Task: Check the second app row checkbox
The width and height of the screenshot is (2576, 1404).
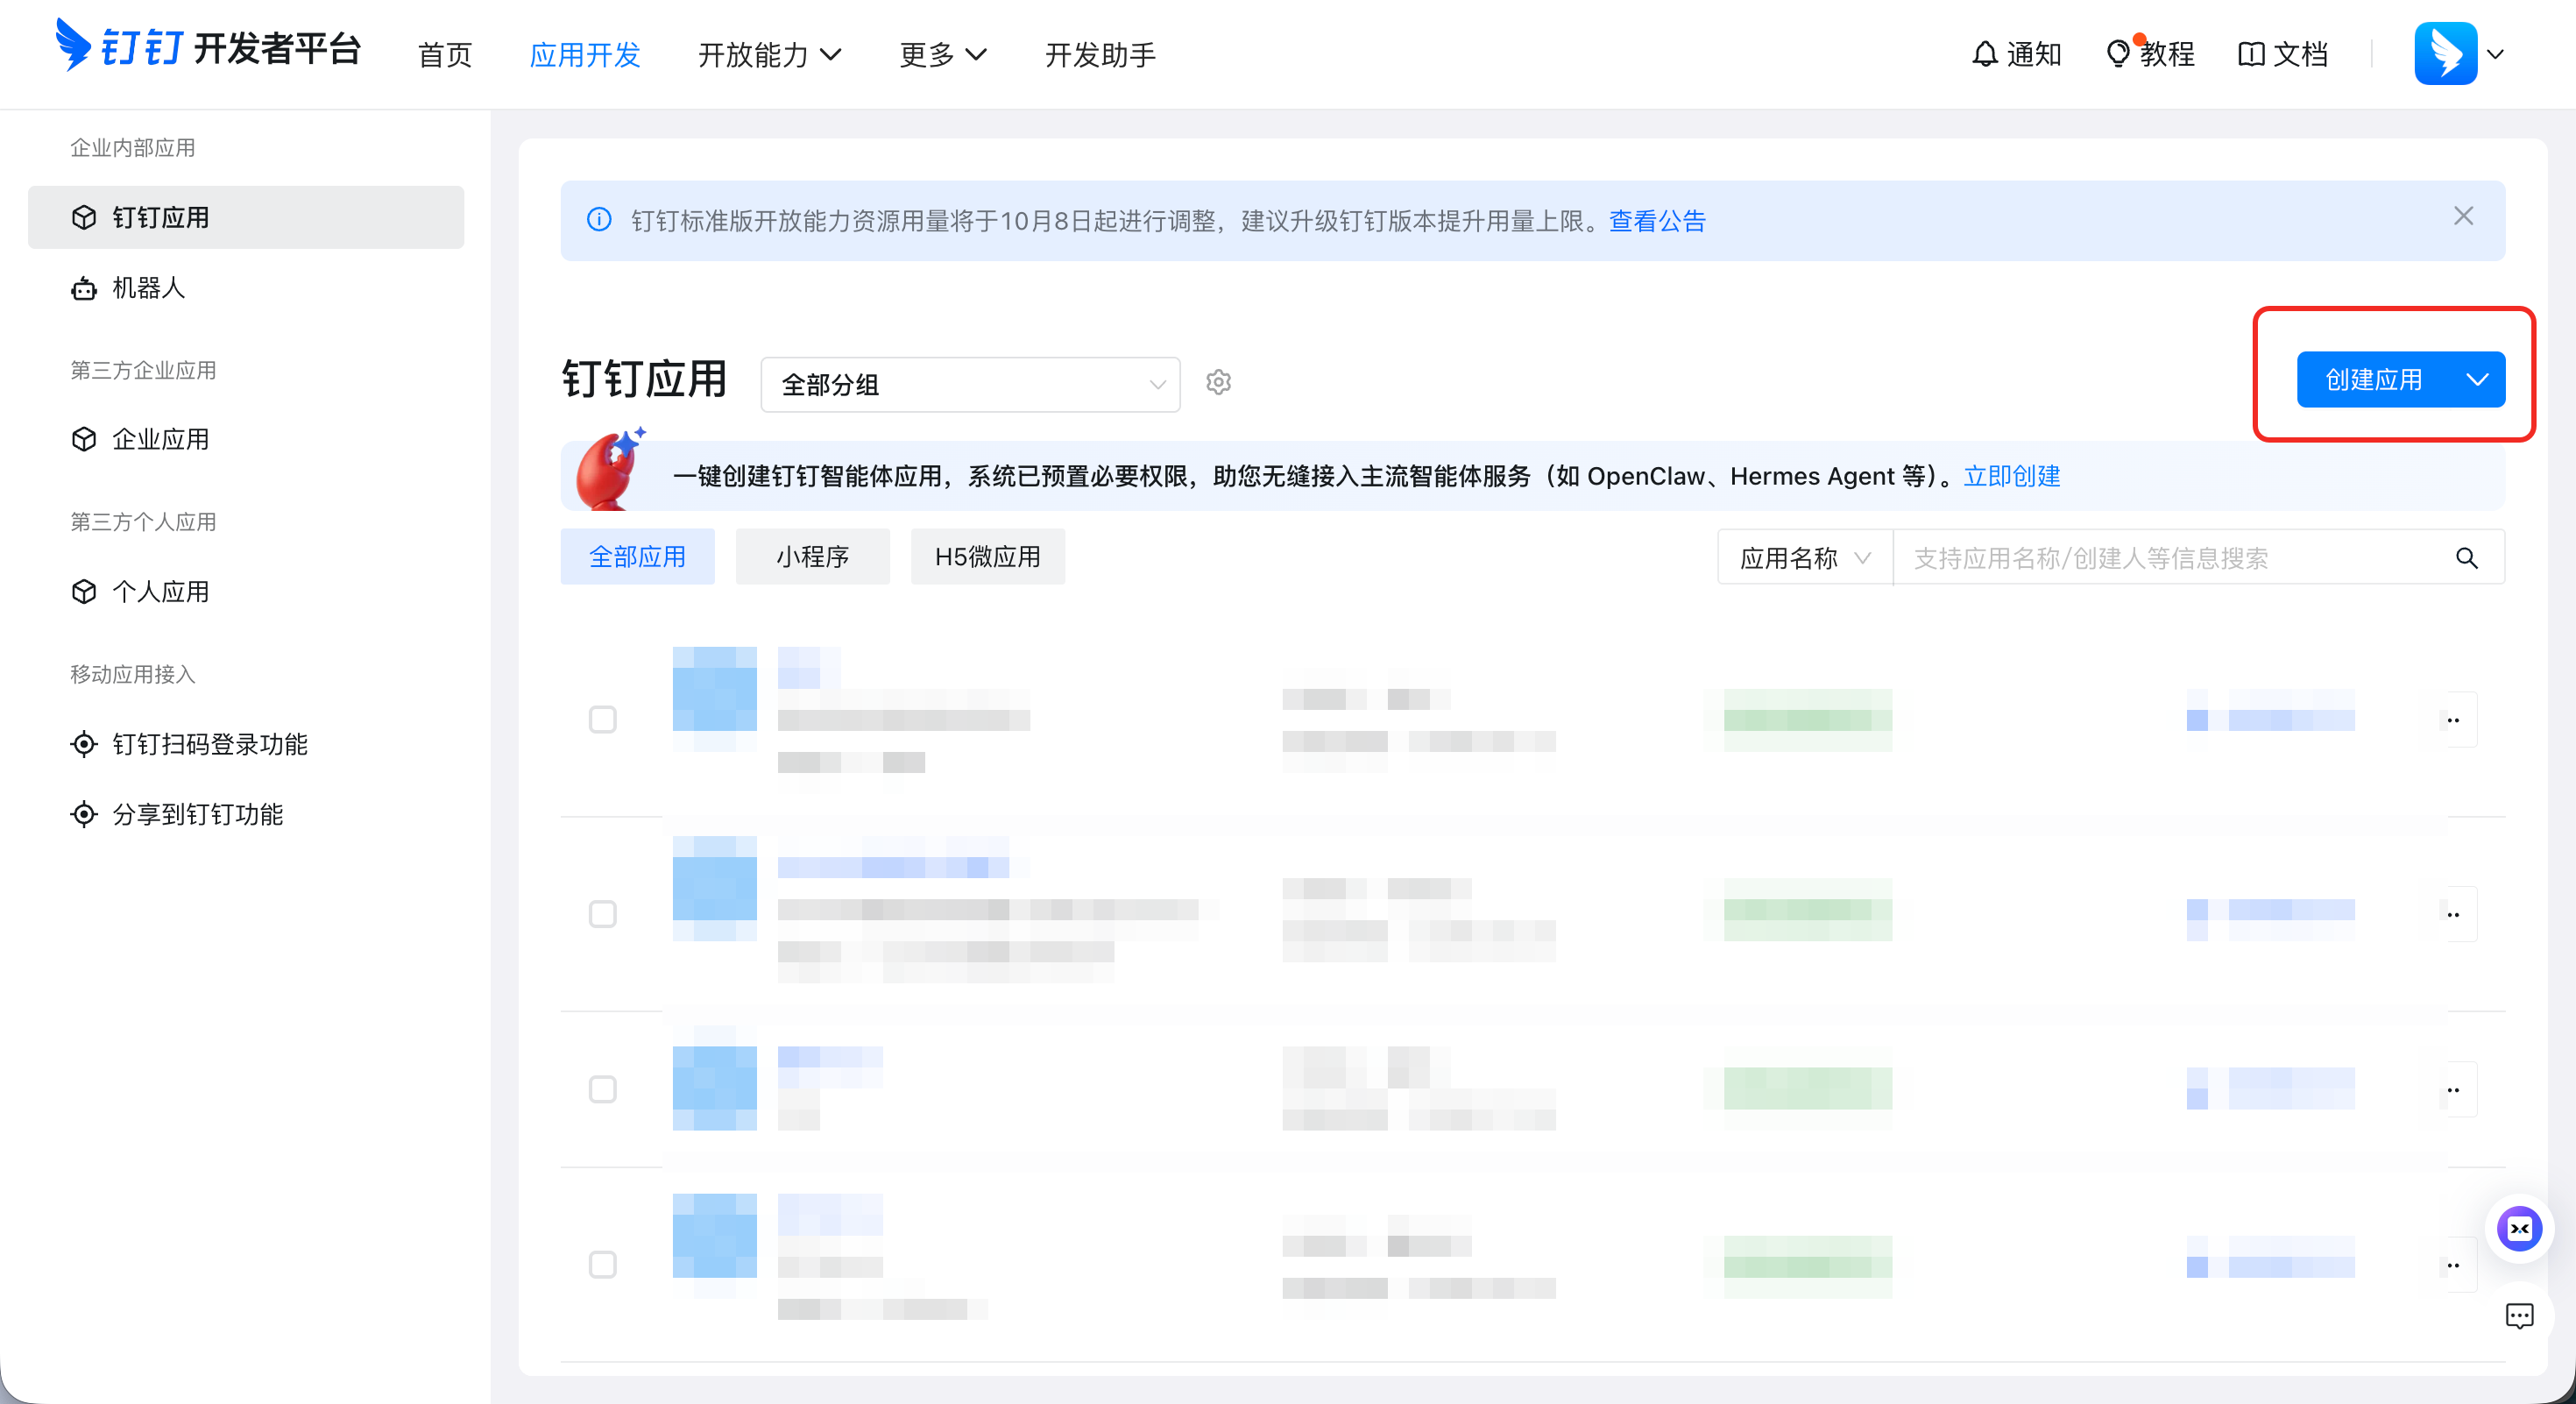Action: [602, 914]
